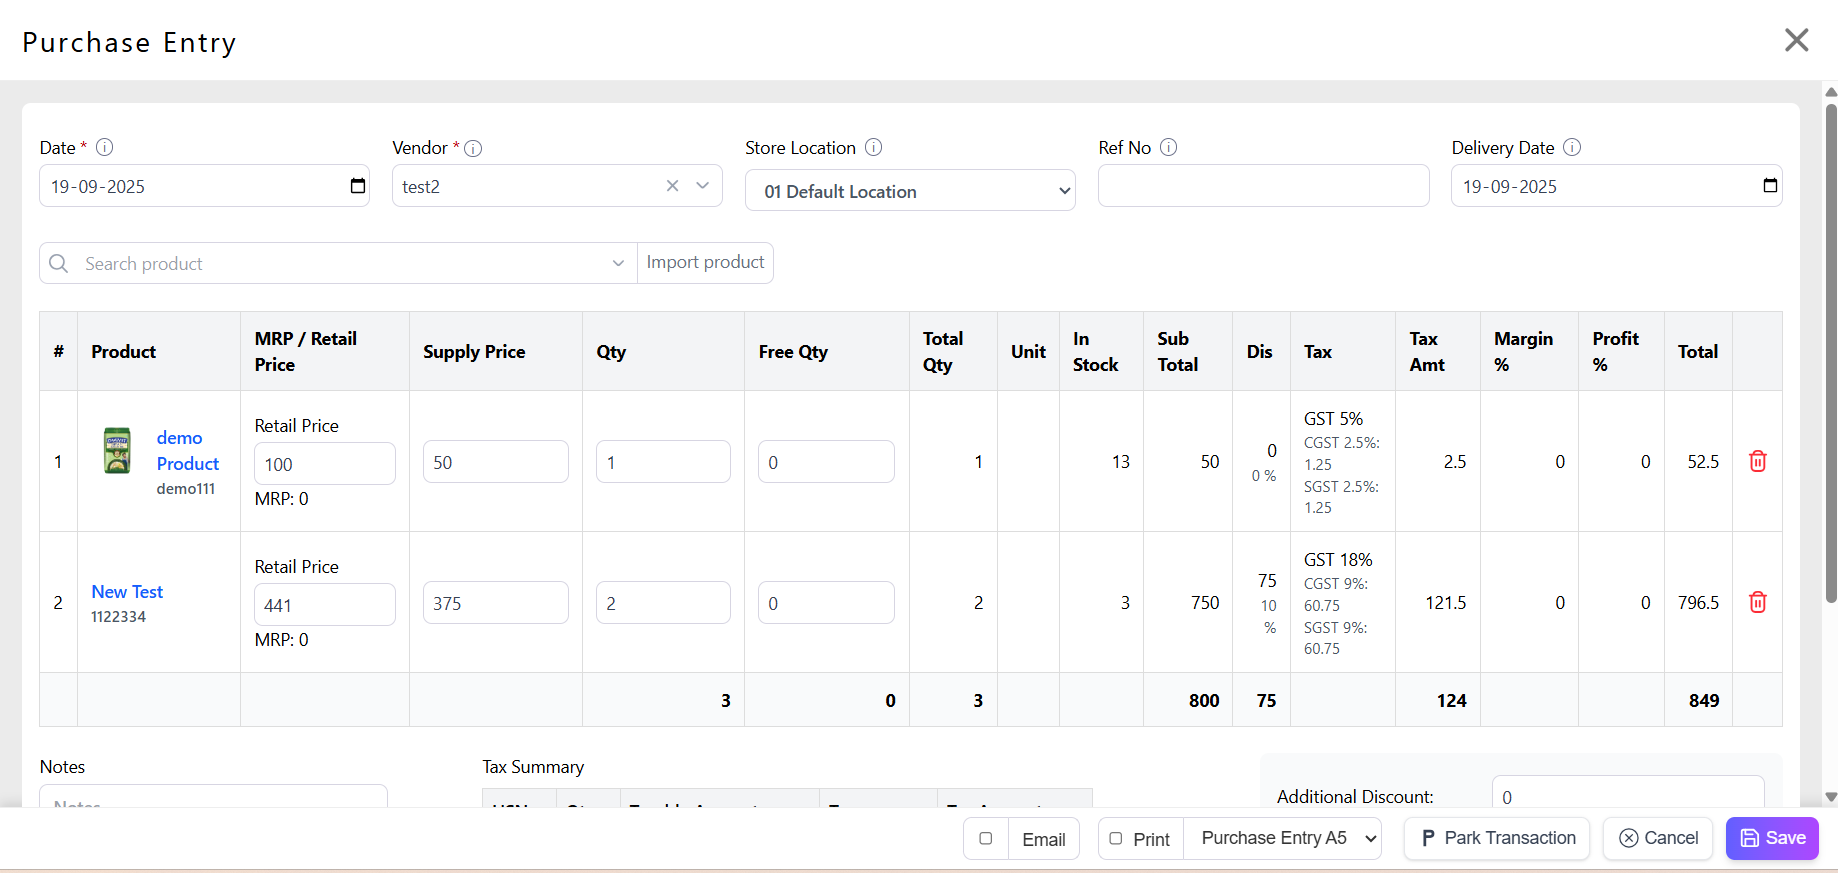Save the purchase entry

click(1772, 838)
